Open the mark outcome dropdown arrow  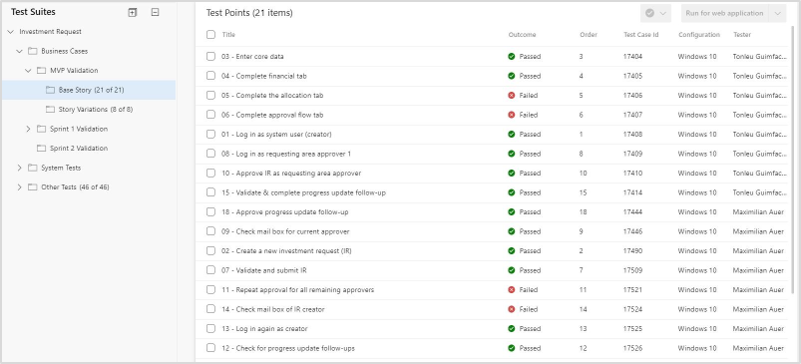(x=663, y=13)
